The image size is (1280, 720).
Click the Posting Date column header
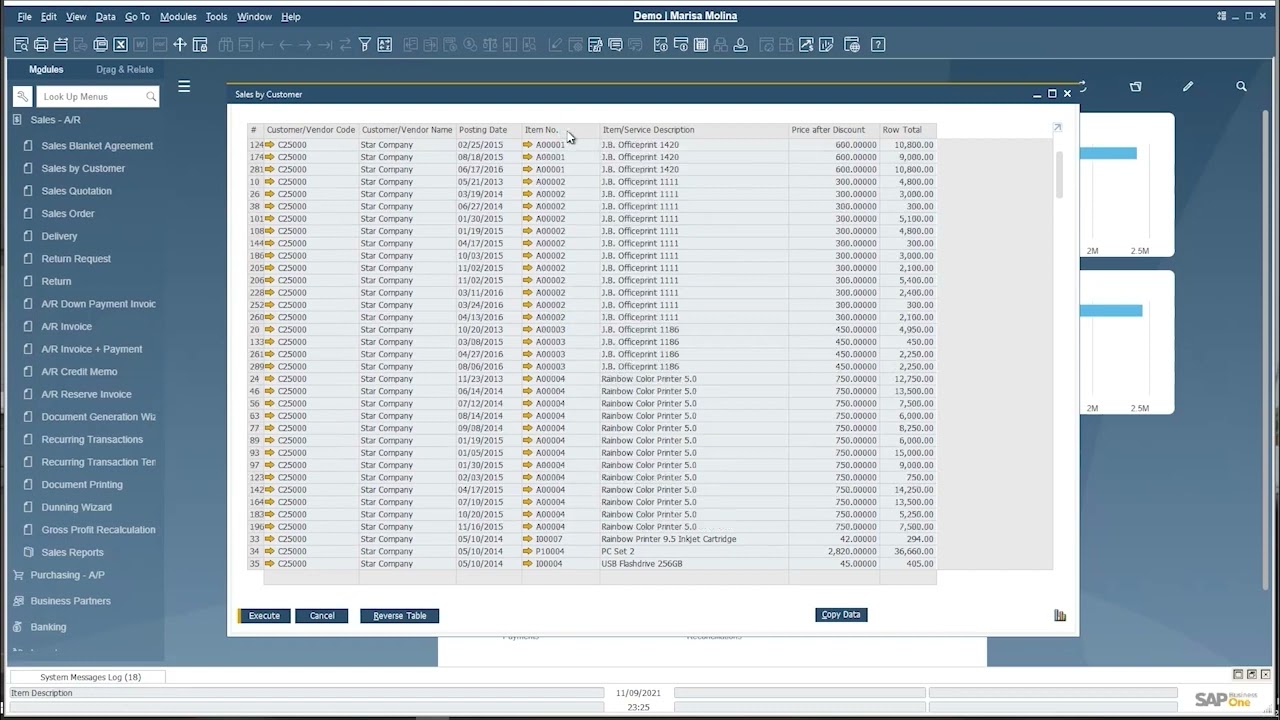[488, 130]
